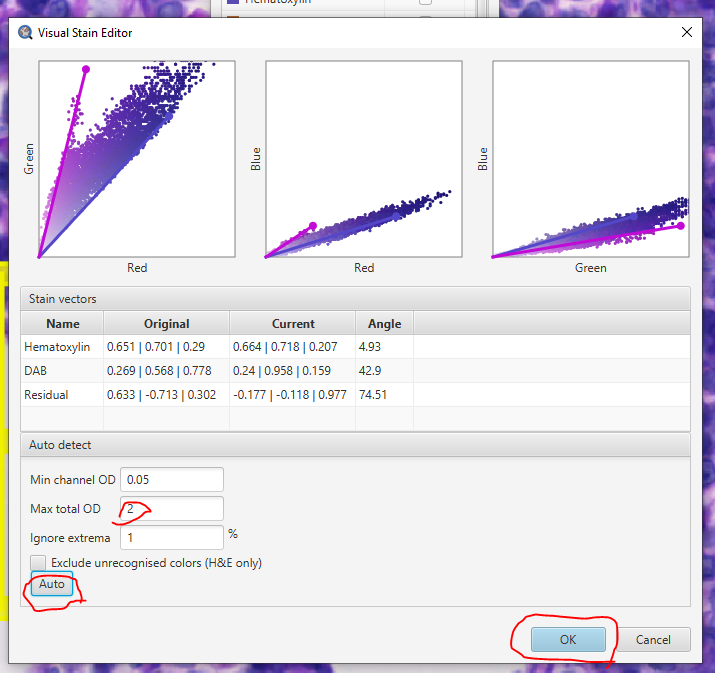Confirm stain changes with OK button
Viewport: 715px width, 673px height.
(568, 640)
